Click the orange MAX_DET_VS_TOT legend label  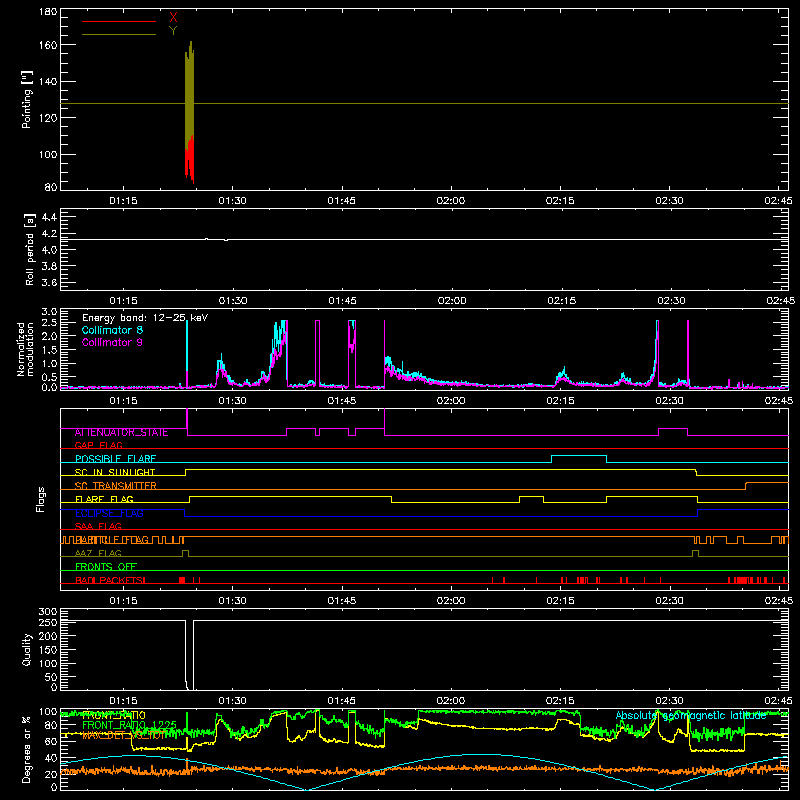[x=124, y=735]
